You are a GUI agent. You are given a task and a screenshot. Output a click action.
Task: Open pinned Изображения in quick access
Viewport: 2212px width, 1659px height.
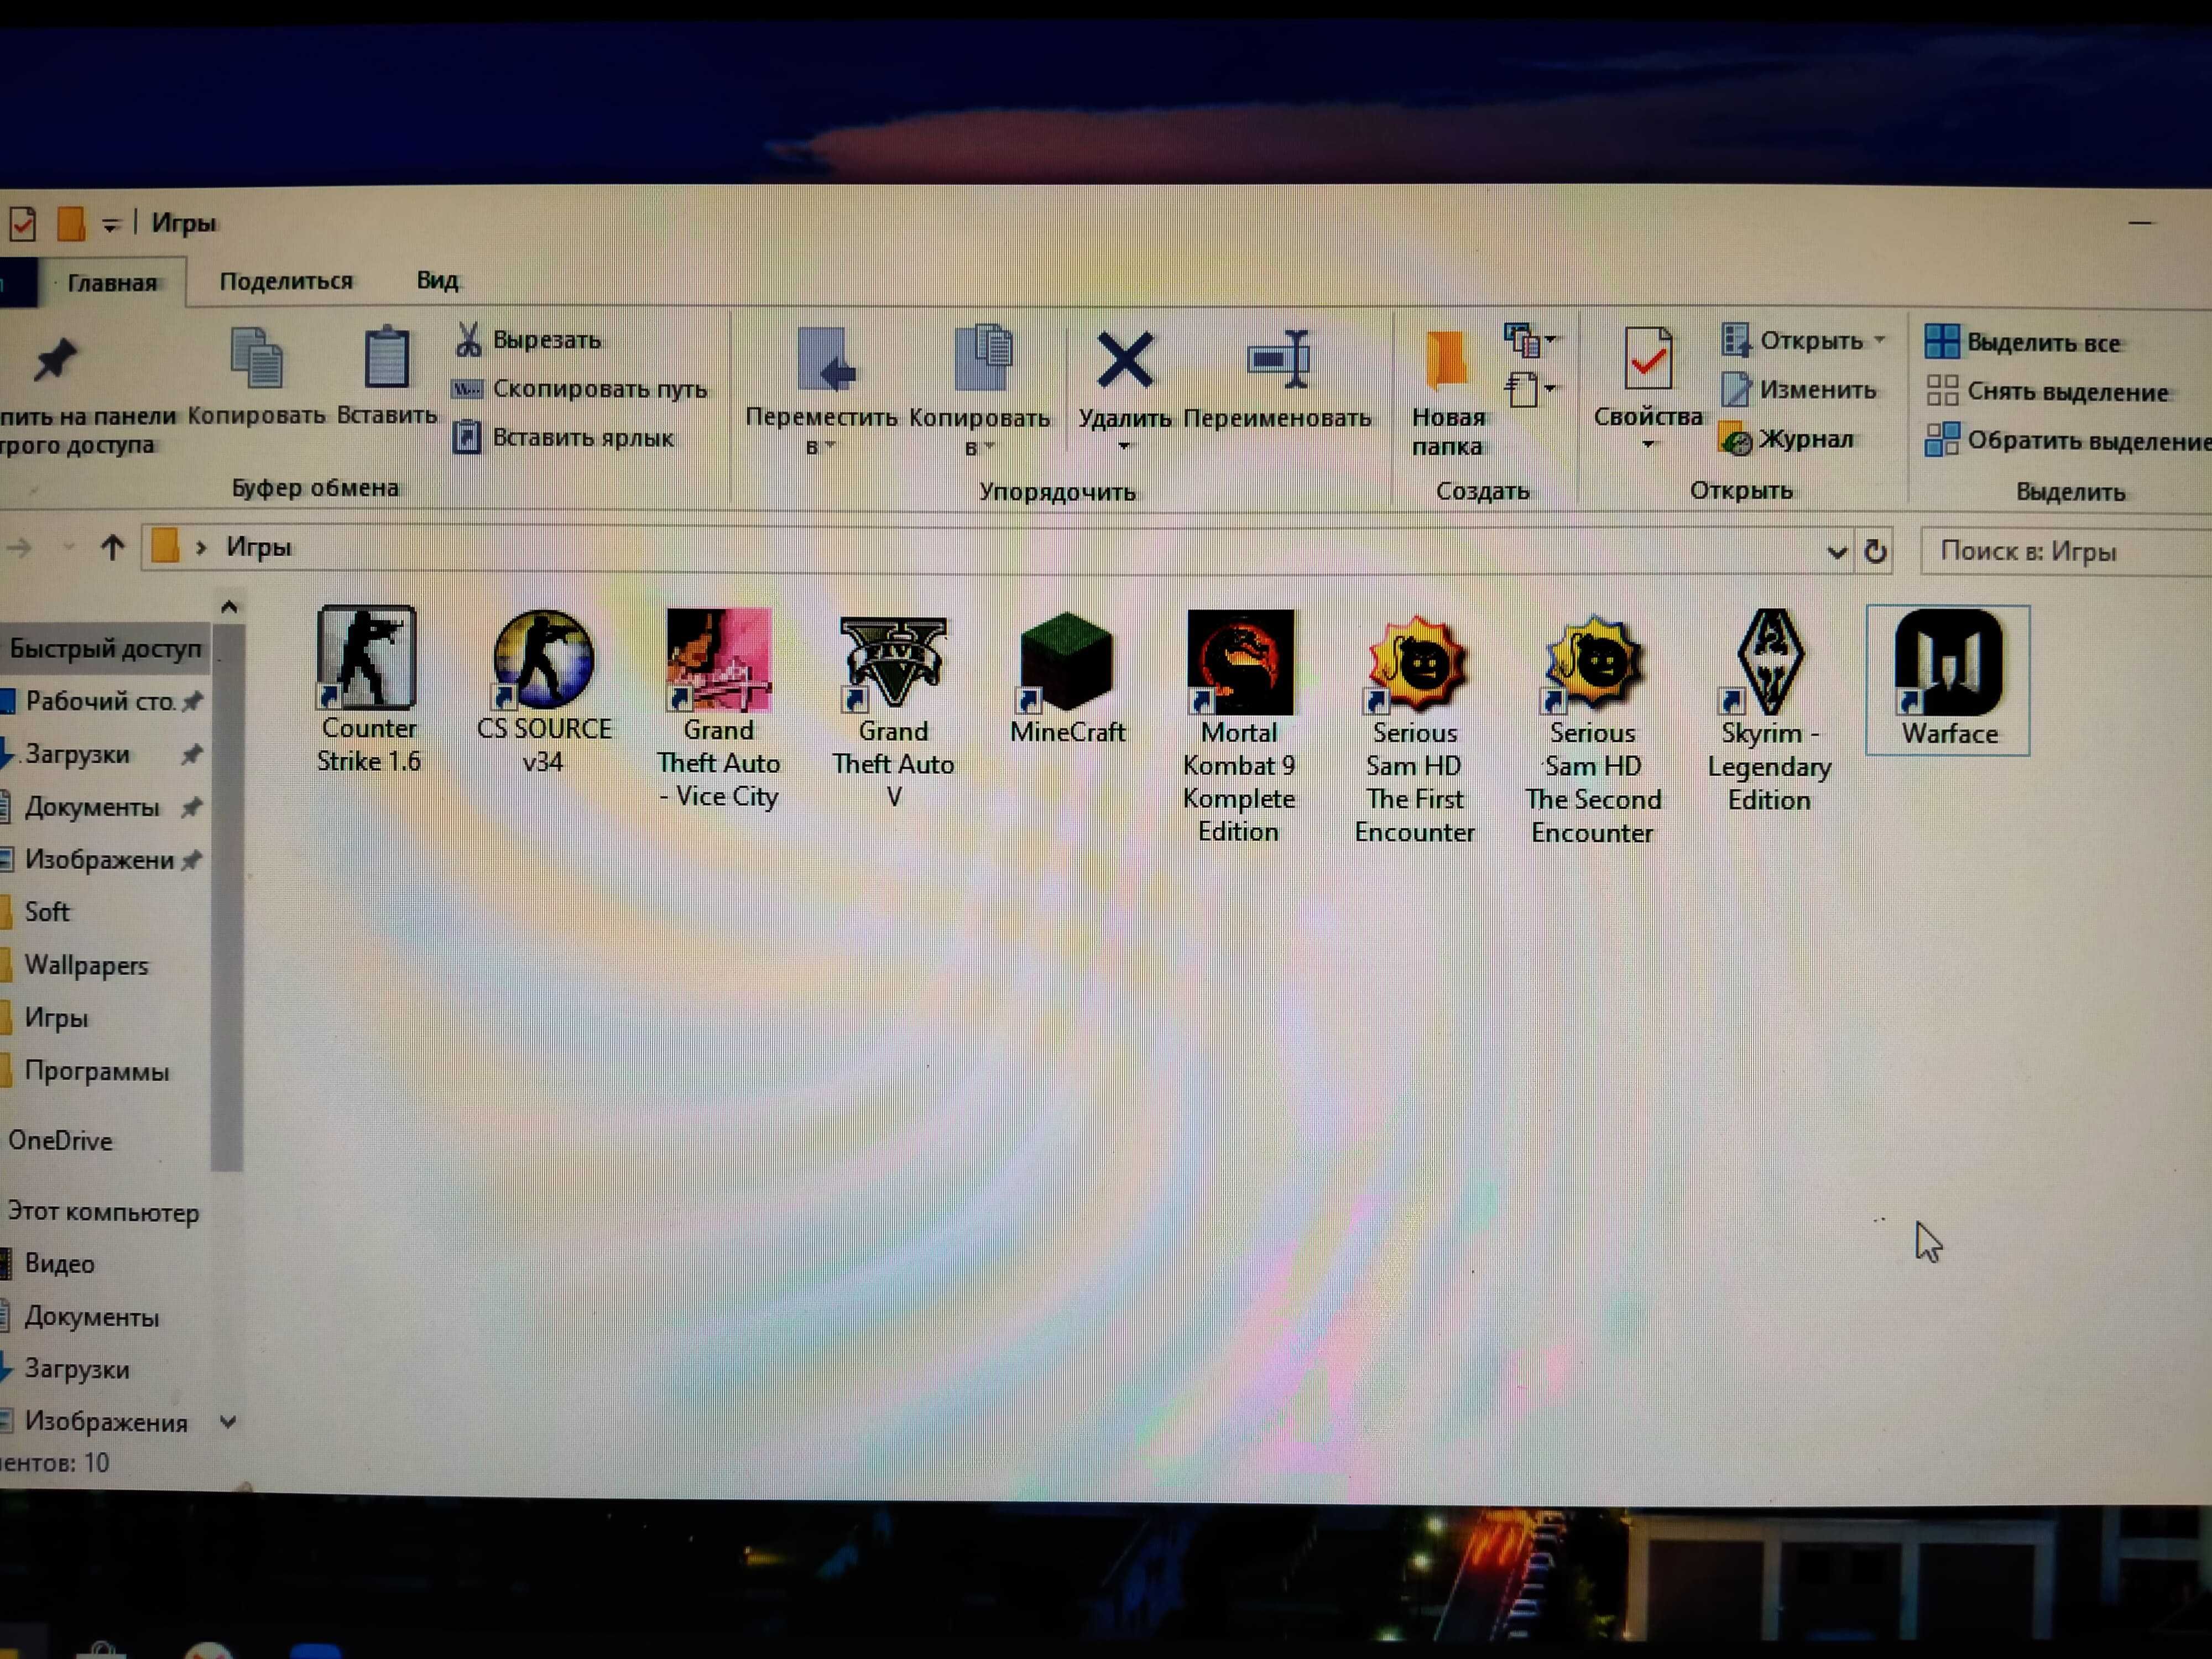(x=99, y=860)
